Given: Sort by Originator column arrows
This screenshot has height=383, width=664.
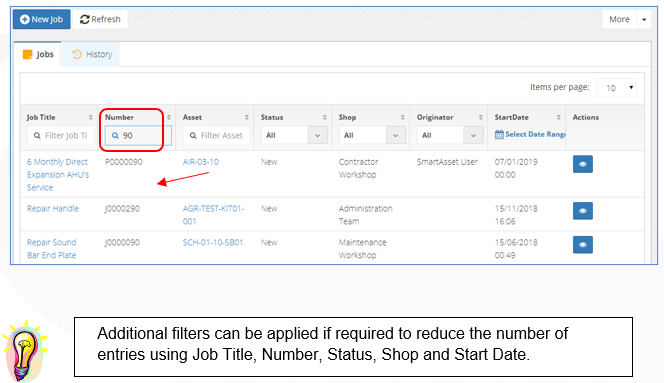Looking at the screenshot, I should [x=480, y=117].
